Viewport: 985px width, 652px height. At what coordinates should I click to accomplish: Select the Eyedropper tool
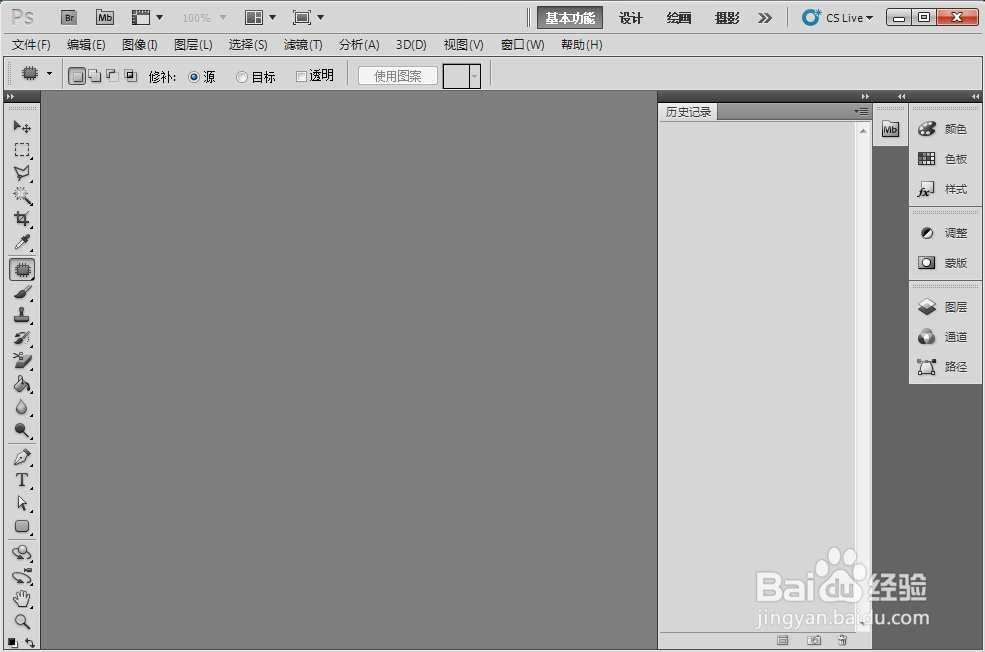click(x=22, y=242)
